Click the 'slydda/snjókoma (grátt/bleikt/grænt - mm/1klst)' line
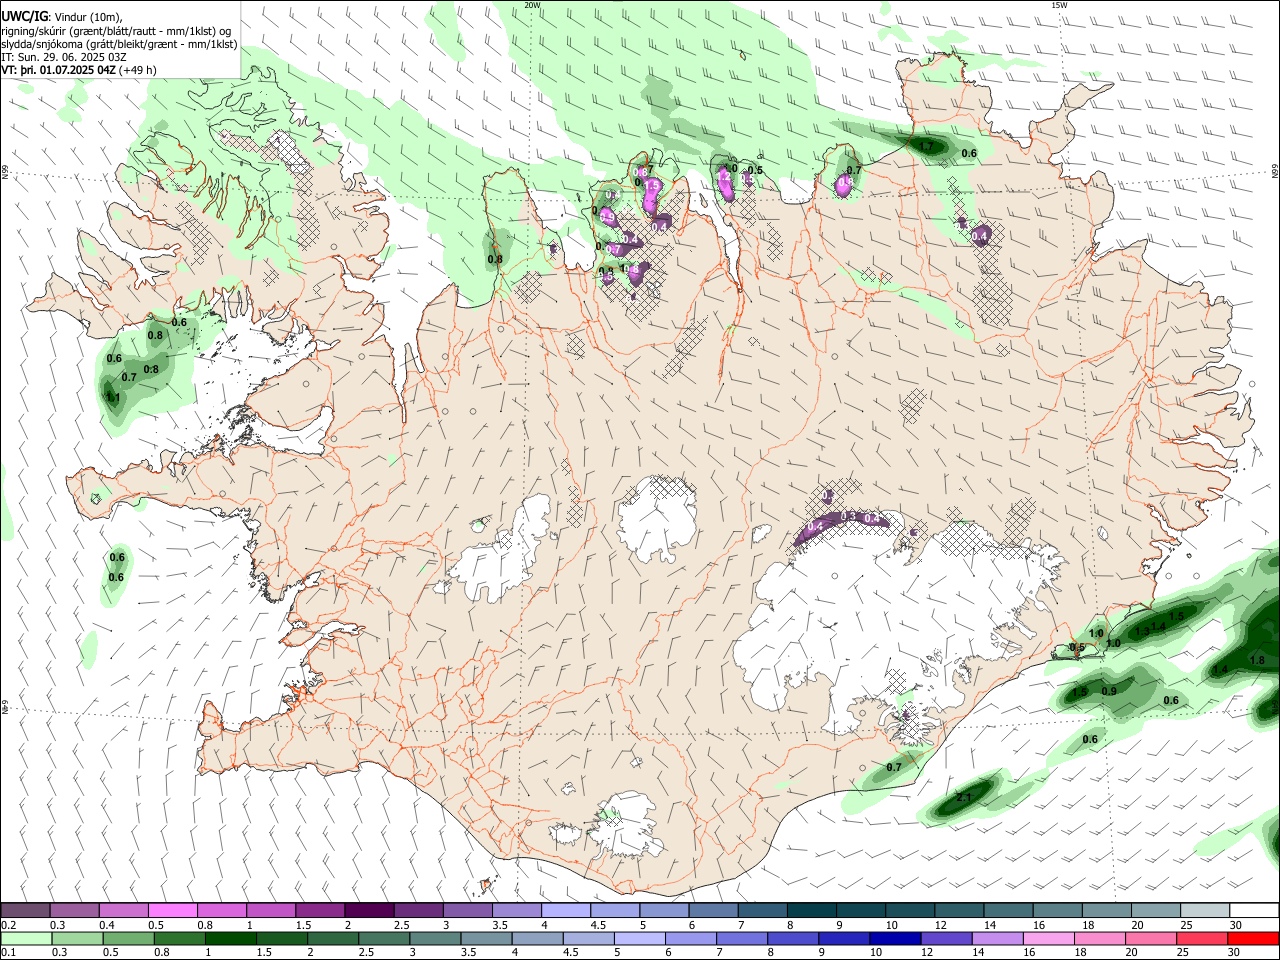The height and width of the screenshot is (960, 1280). [x=119, y=44]
